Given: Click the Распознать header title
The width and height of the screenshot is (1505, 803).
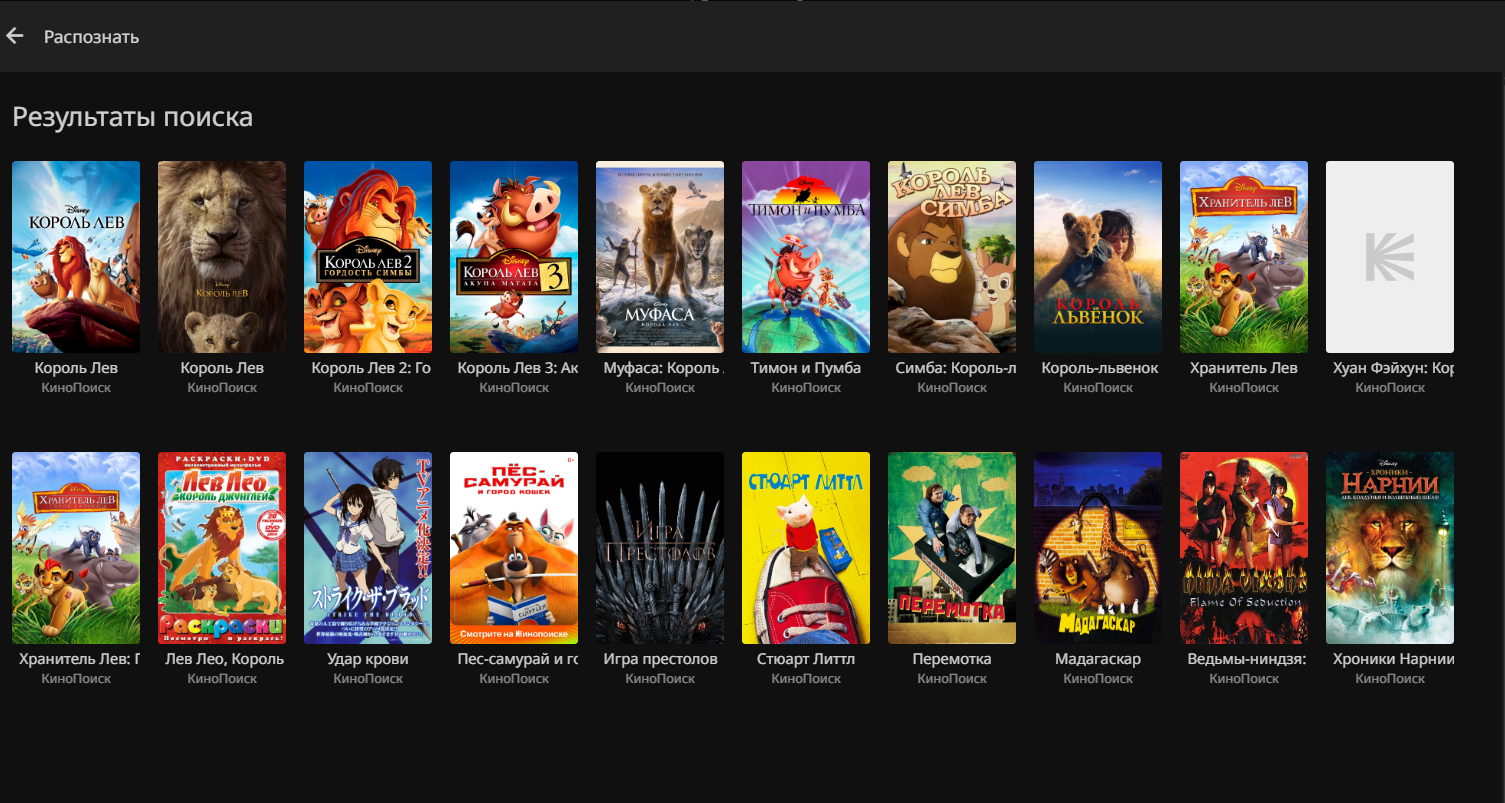Looking at the screenshot, I should point(91,37).
